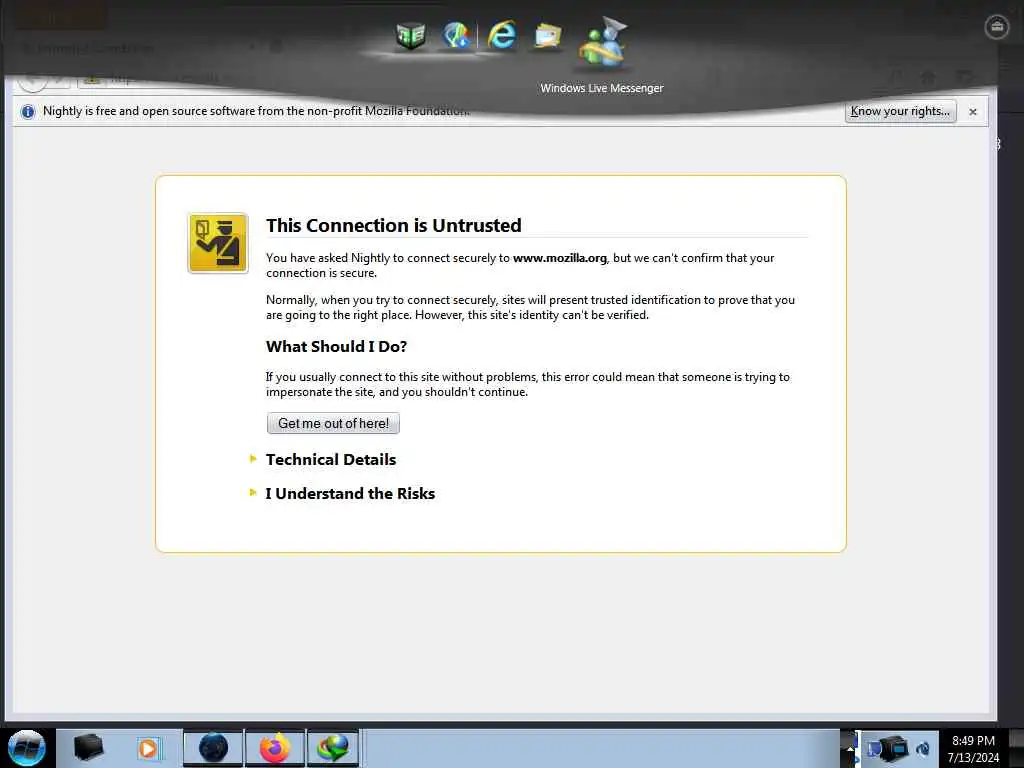
Task: Open the mail envelope icon in dock
Action: pos(547,36)
